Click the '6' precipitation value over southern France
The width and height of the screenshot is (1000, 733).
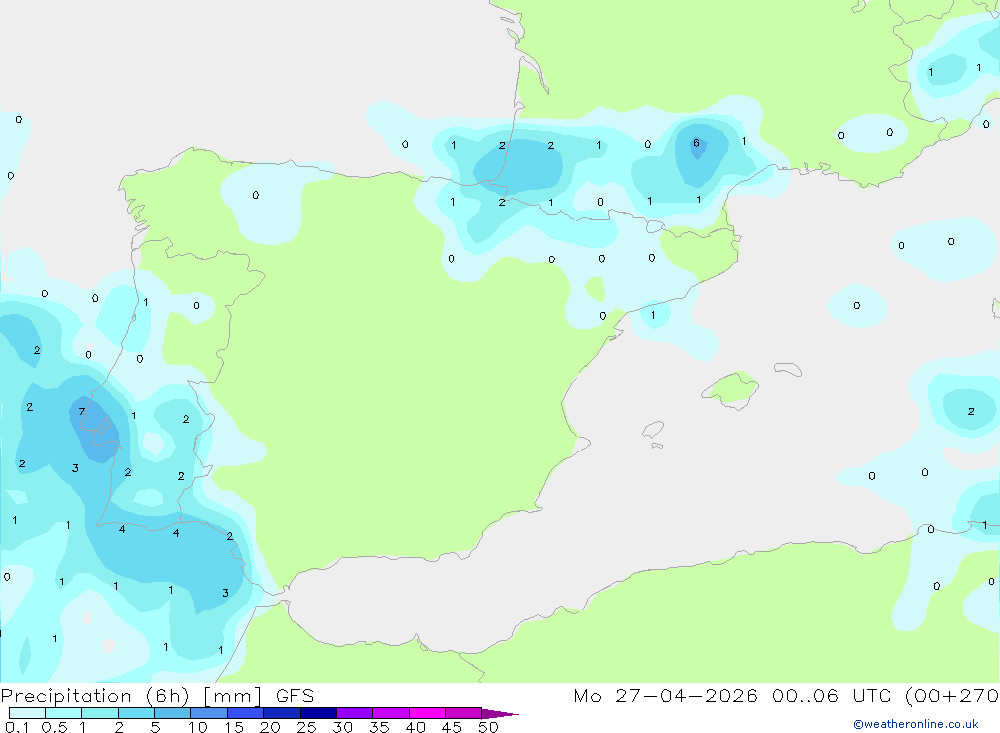pyautogui.click(x=696, y=143)
